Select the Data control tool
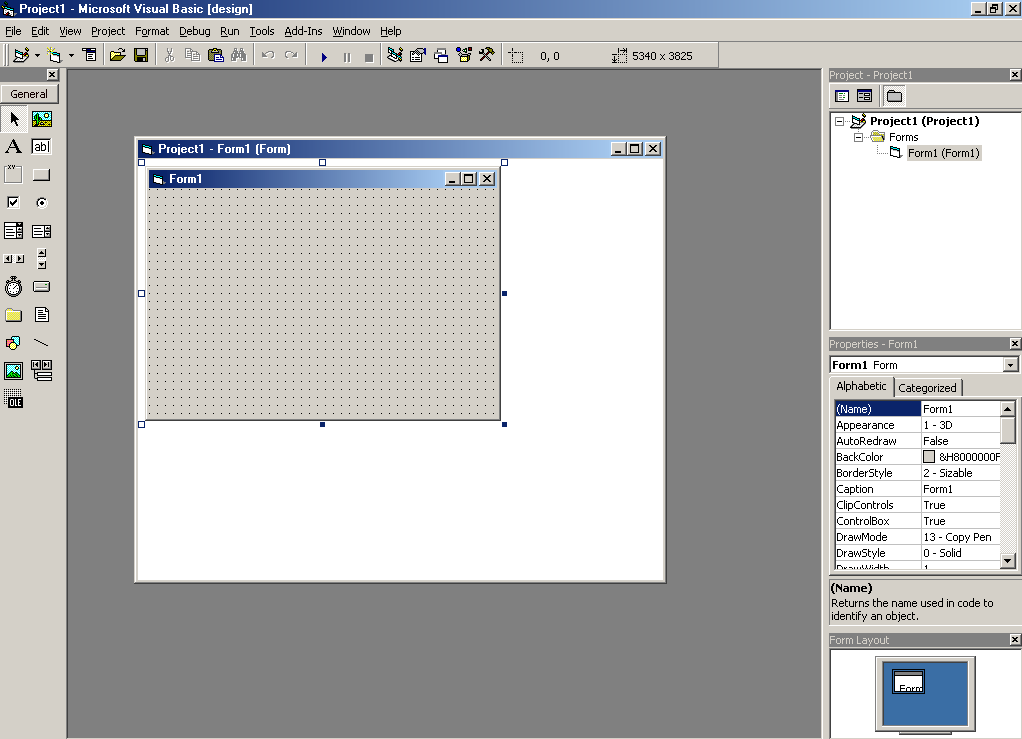This screenshot has width=1022, height=739. point(42,371)
